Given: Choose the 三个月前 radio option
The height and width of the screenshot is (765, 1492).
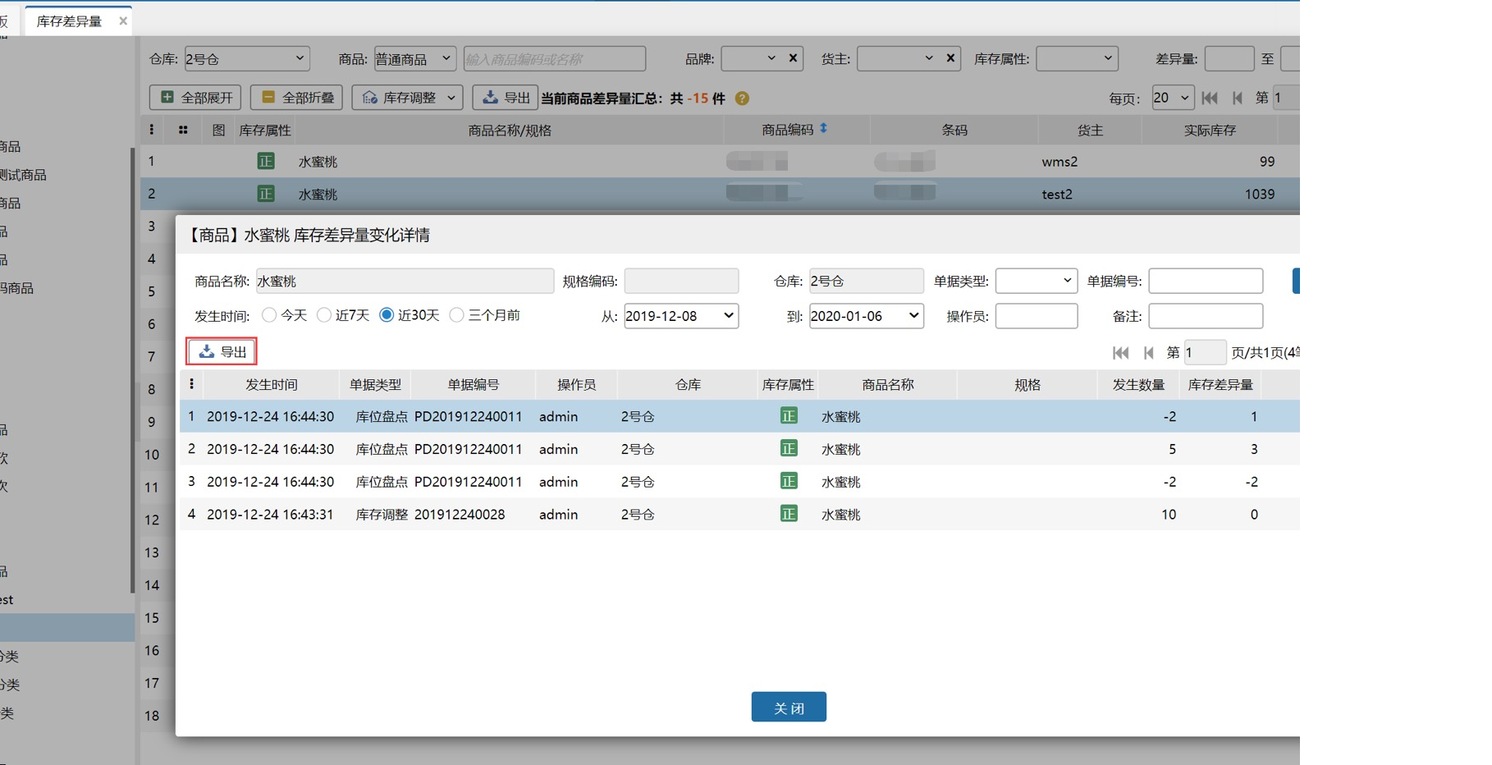Looking at the screenshot, I should click(457, 315).
